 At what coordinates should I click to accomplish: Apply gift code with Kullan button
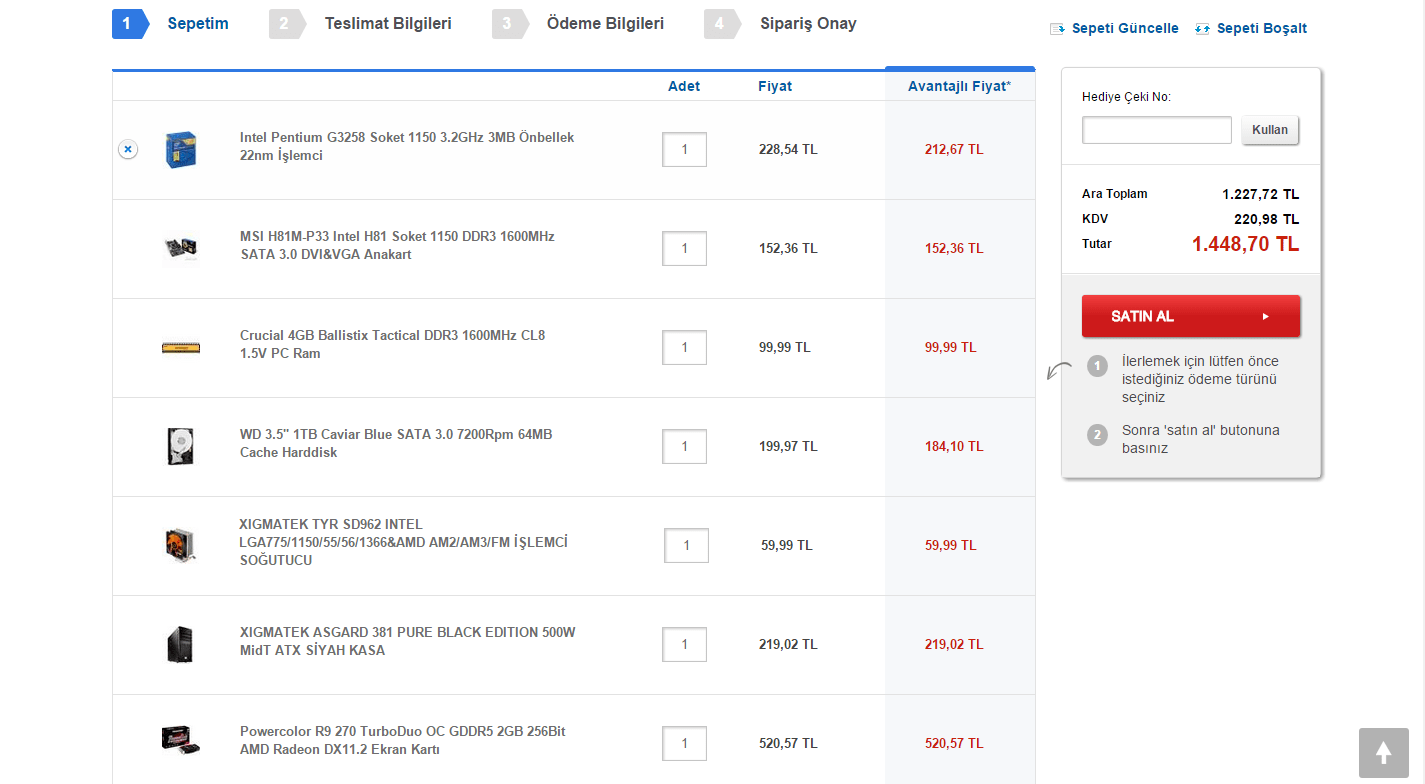pyautogui.click(x=1270, y=130)
